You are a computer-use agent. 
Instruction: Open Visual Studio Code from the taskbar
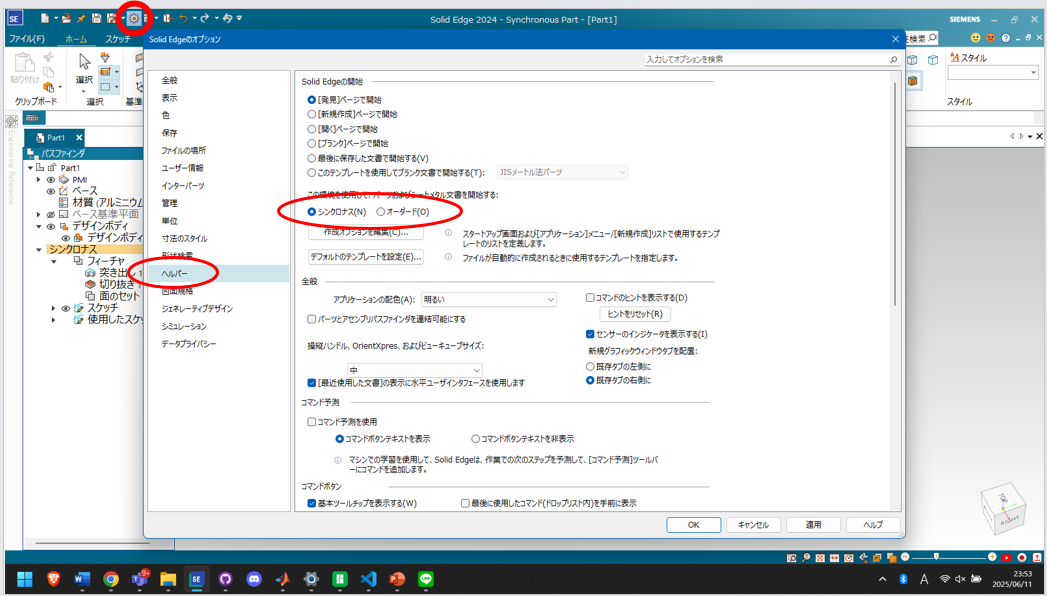pyautogui.click(x=368, y=579)
